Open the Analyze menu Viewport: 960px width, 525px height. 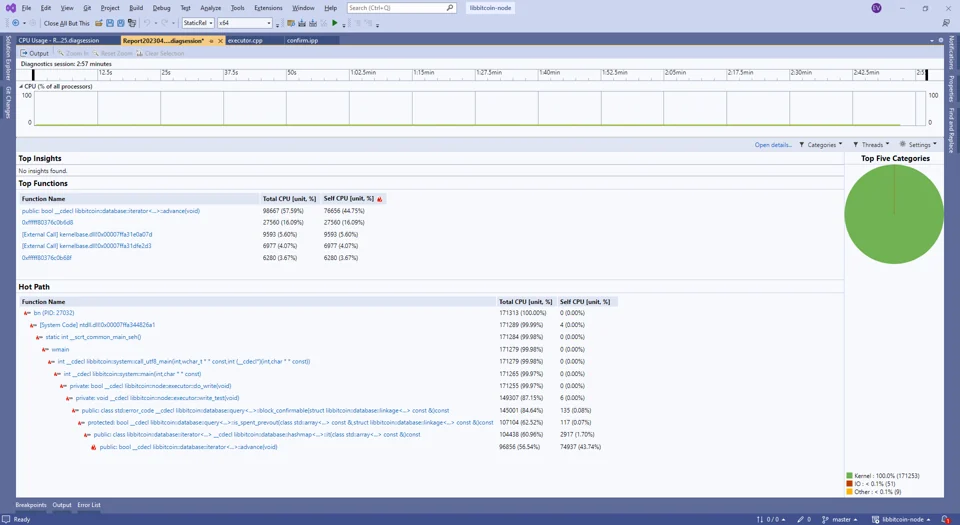(211, 8)
